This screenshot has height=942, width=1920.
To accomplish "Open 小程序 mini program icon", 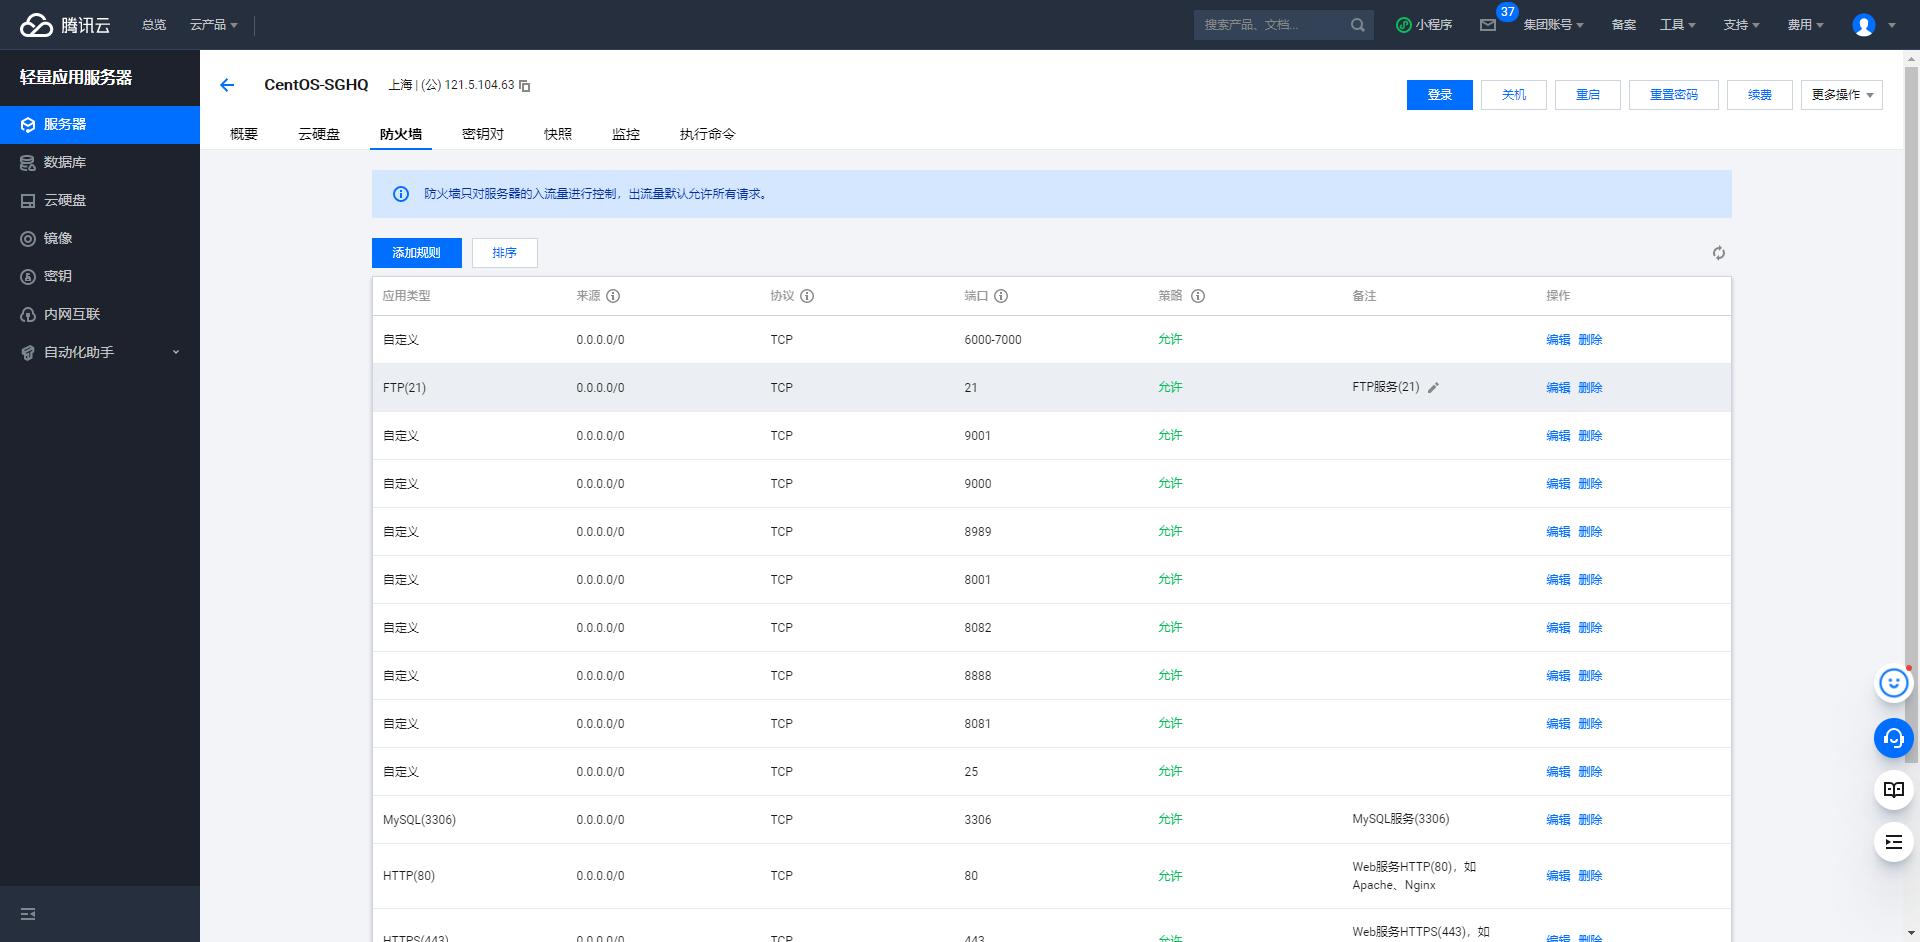I will [x=1424, y=25].
